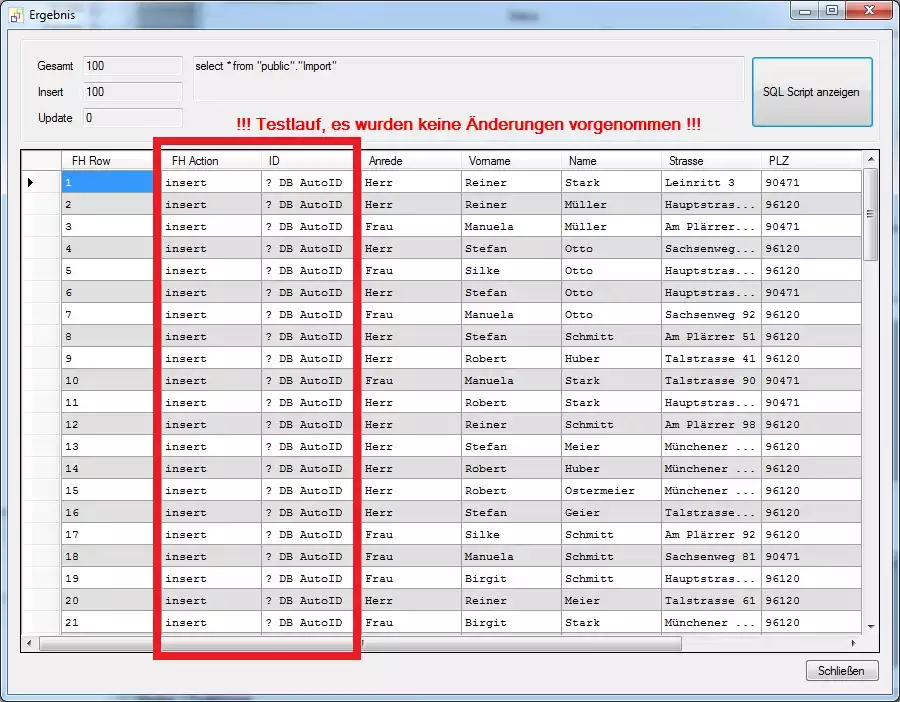Click the Update count field
The image size is (900, 702).
tap(132, 118)
